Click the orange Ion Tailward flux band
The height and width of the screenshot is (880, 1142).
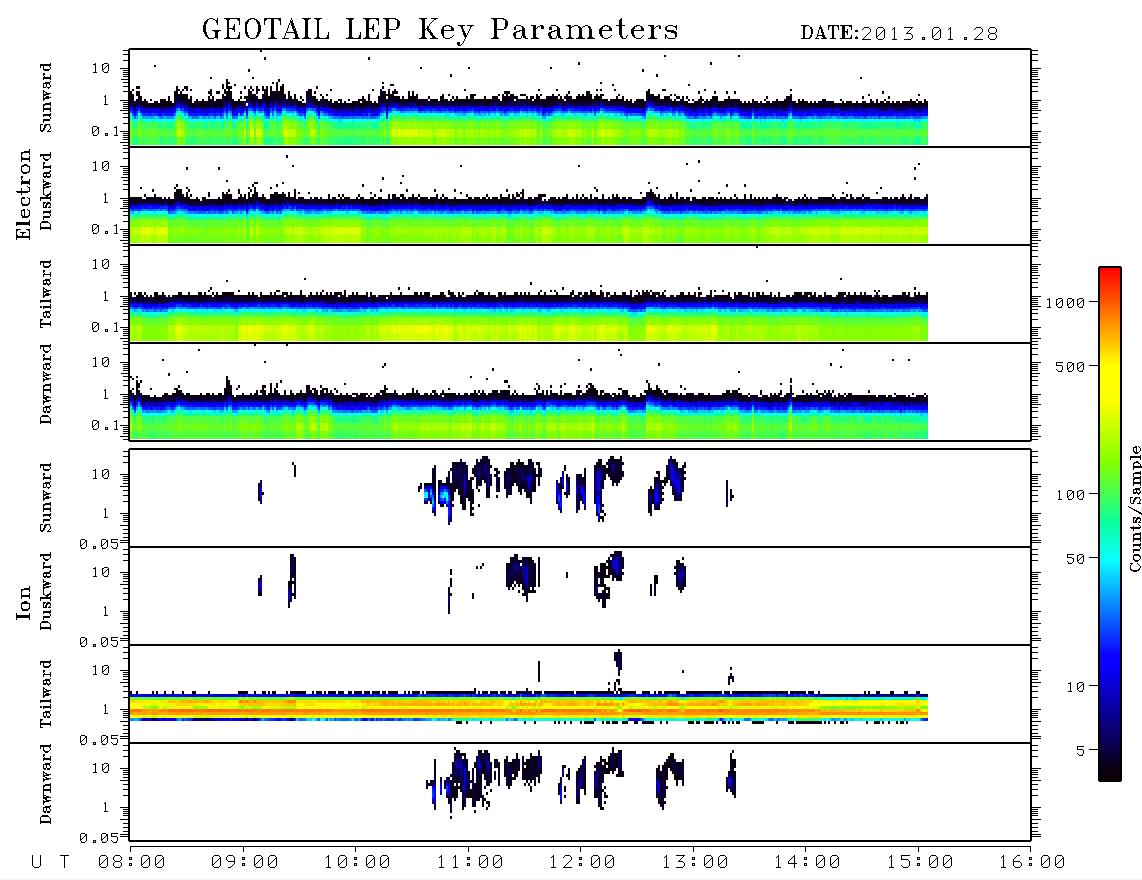[529, 707]
